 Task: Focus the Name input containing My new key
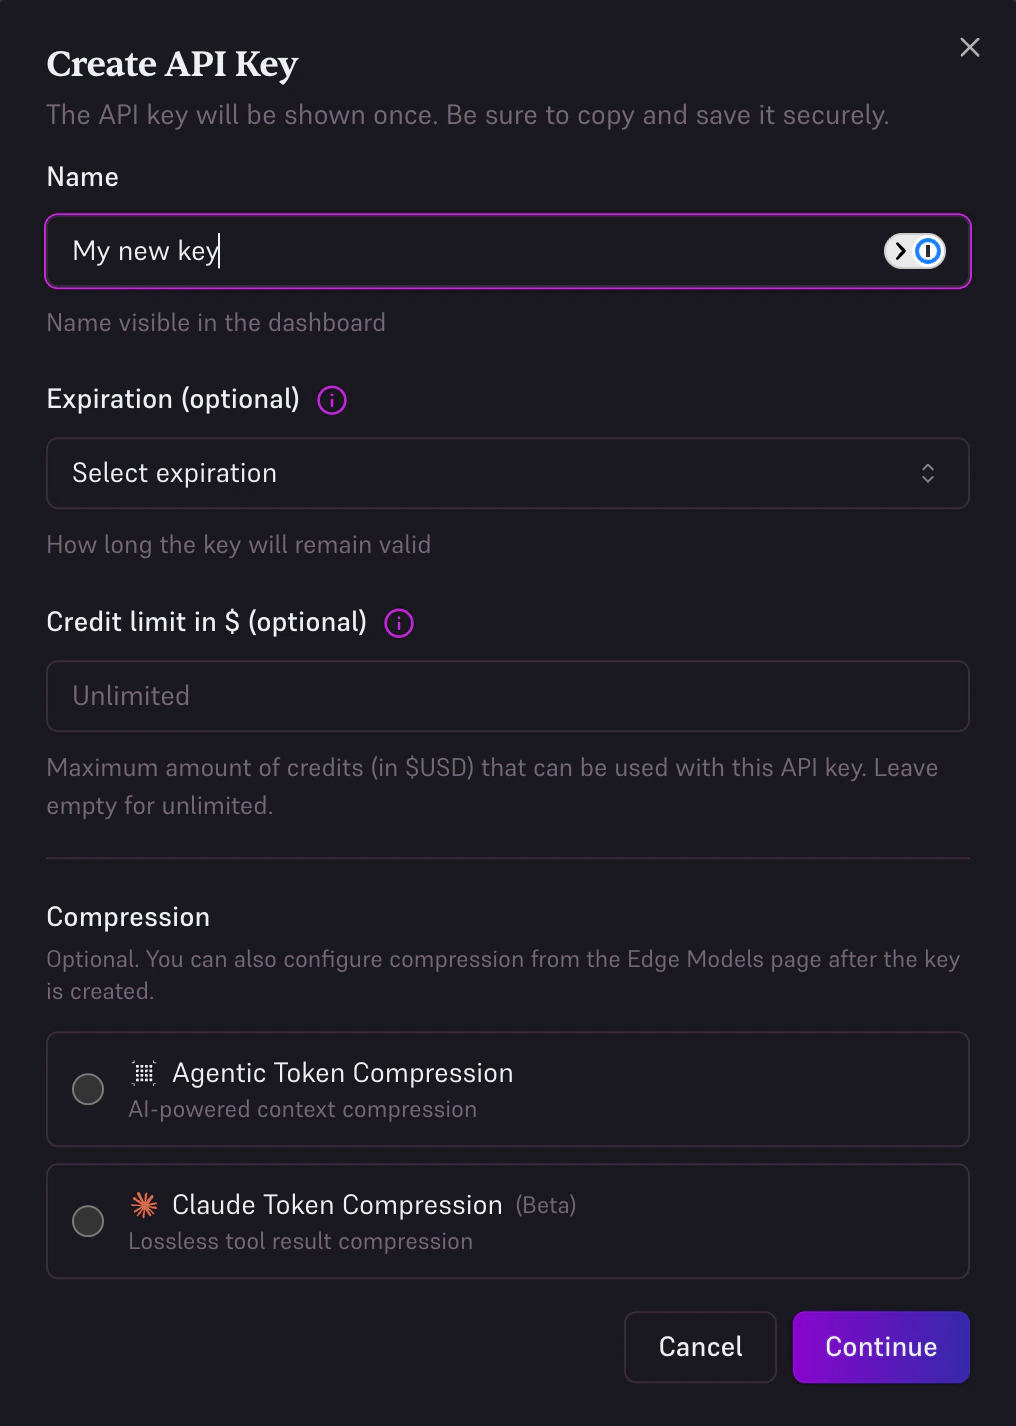tap(450, 251)
